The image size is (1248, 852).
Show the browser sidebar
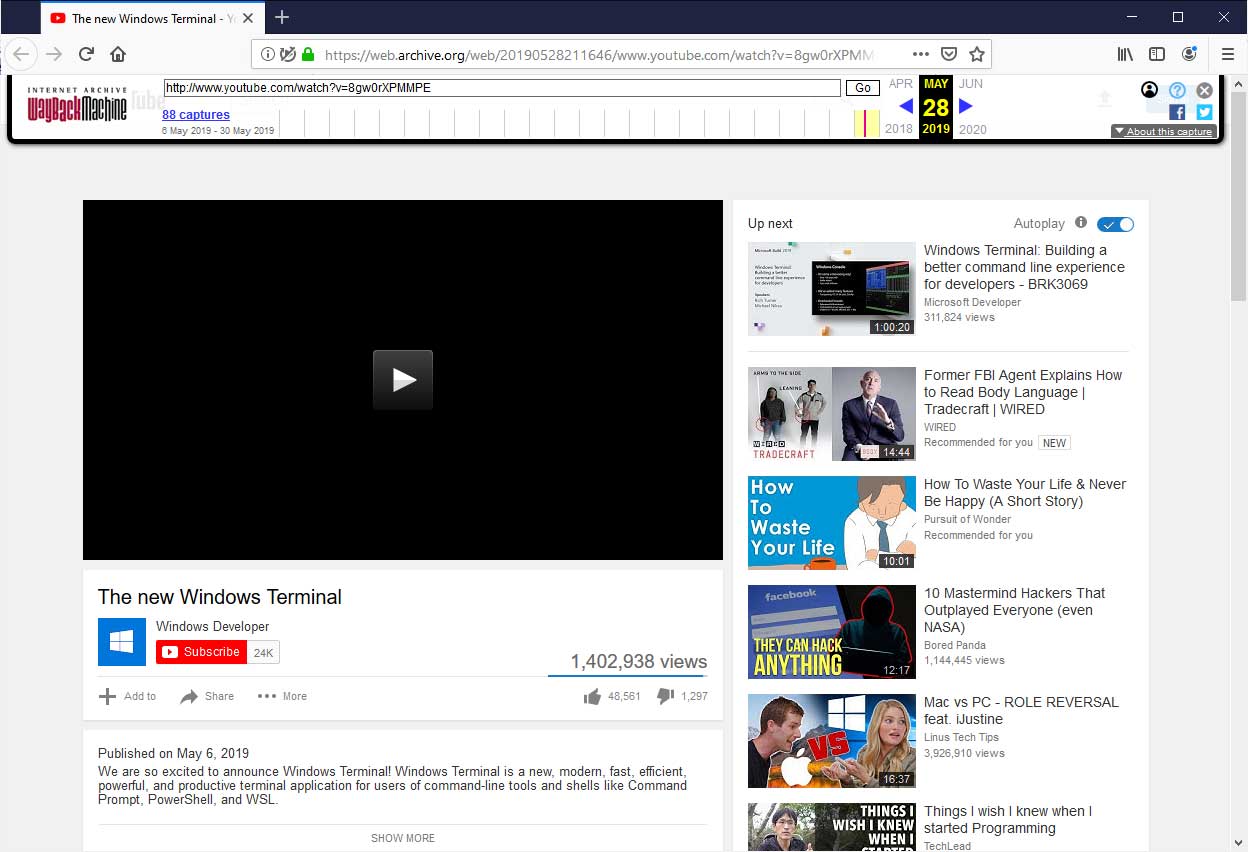pyautogui.click(x=1157, y=54)
